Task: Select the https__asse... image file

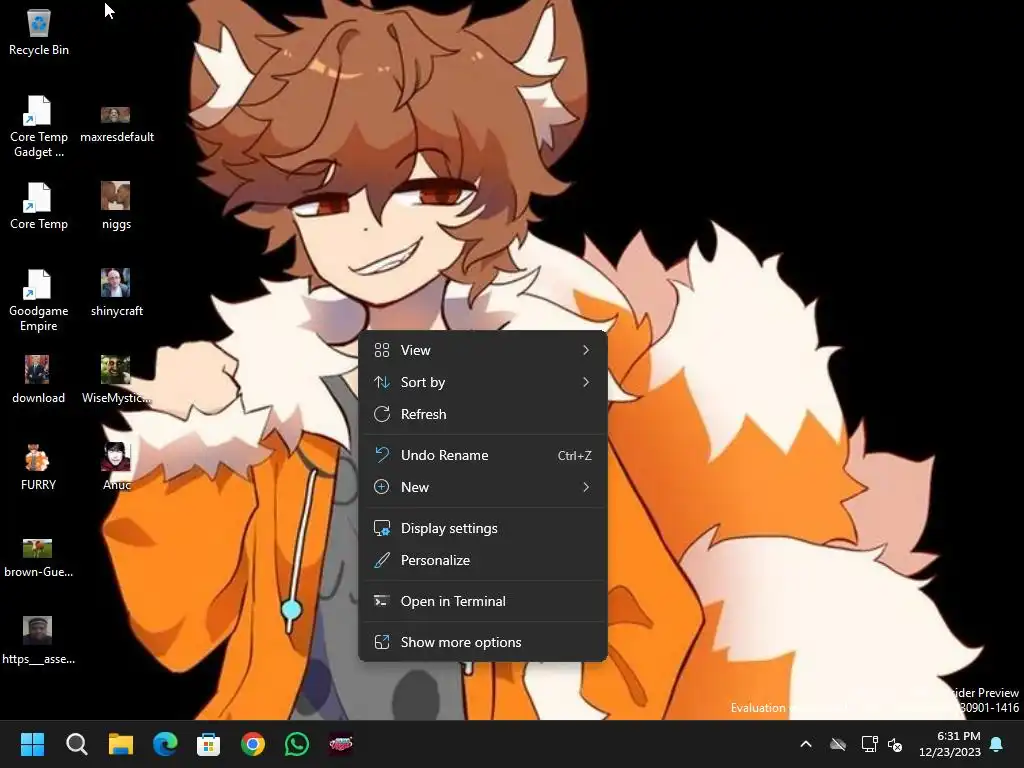Action: coord(38,641)
